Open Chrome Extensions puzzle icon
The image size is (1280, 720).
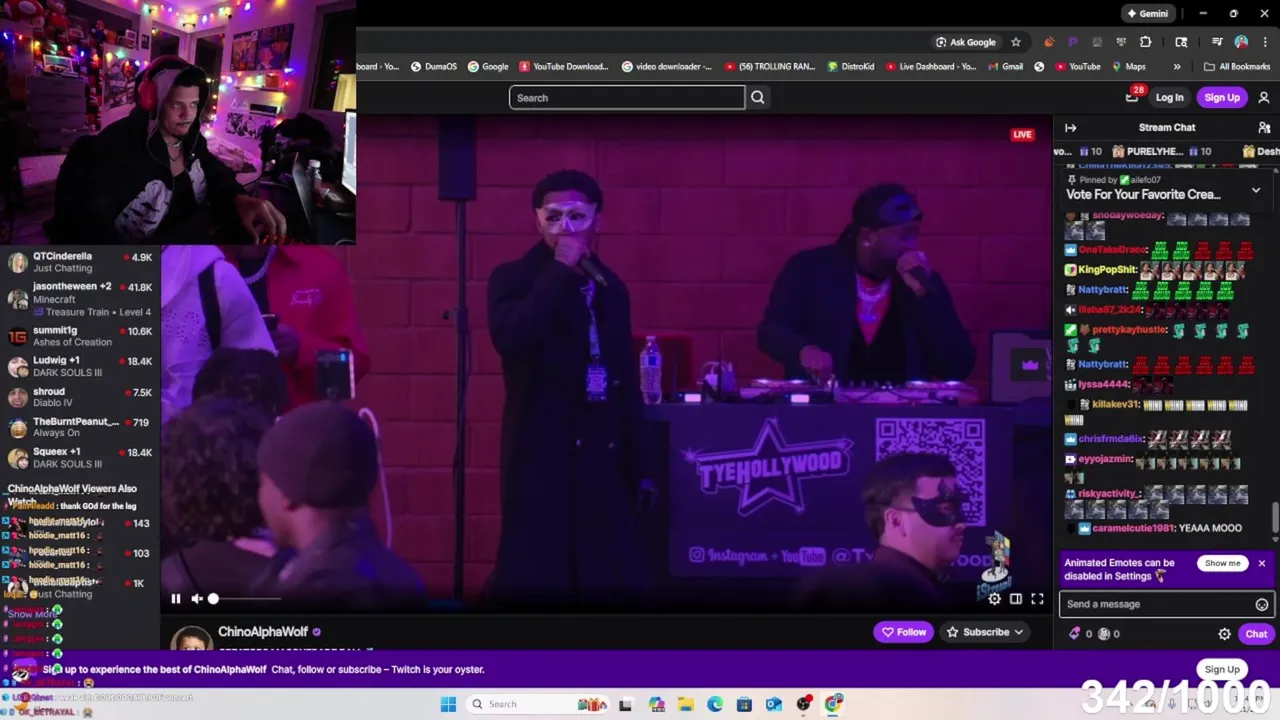1146,42
